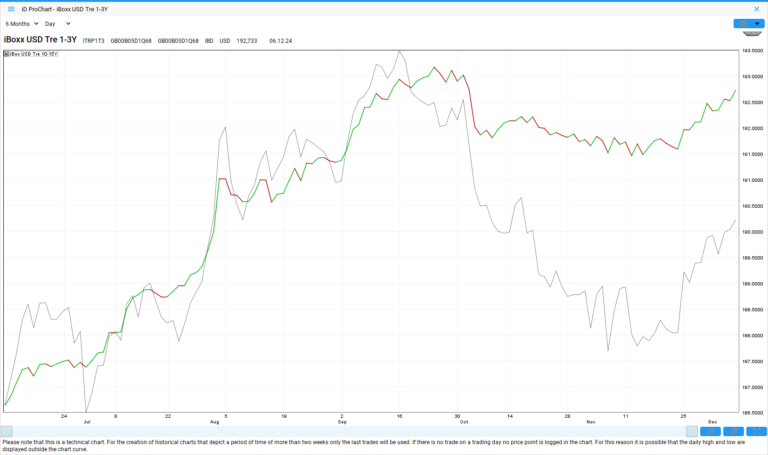Click the 06.12.24 date value
Image resolution: width=768 pixels, height=455 pixels.
(281, 41)
